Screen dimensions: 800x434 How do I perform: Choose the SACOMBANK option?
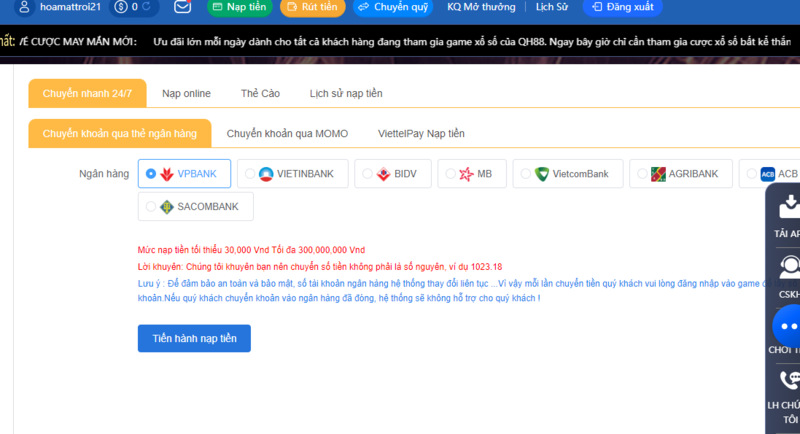pos(151,207)
